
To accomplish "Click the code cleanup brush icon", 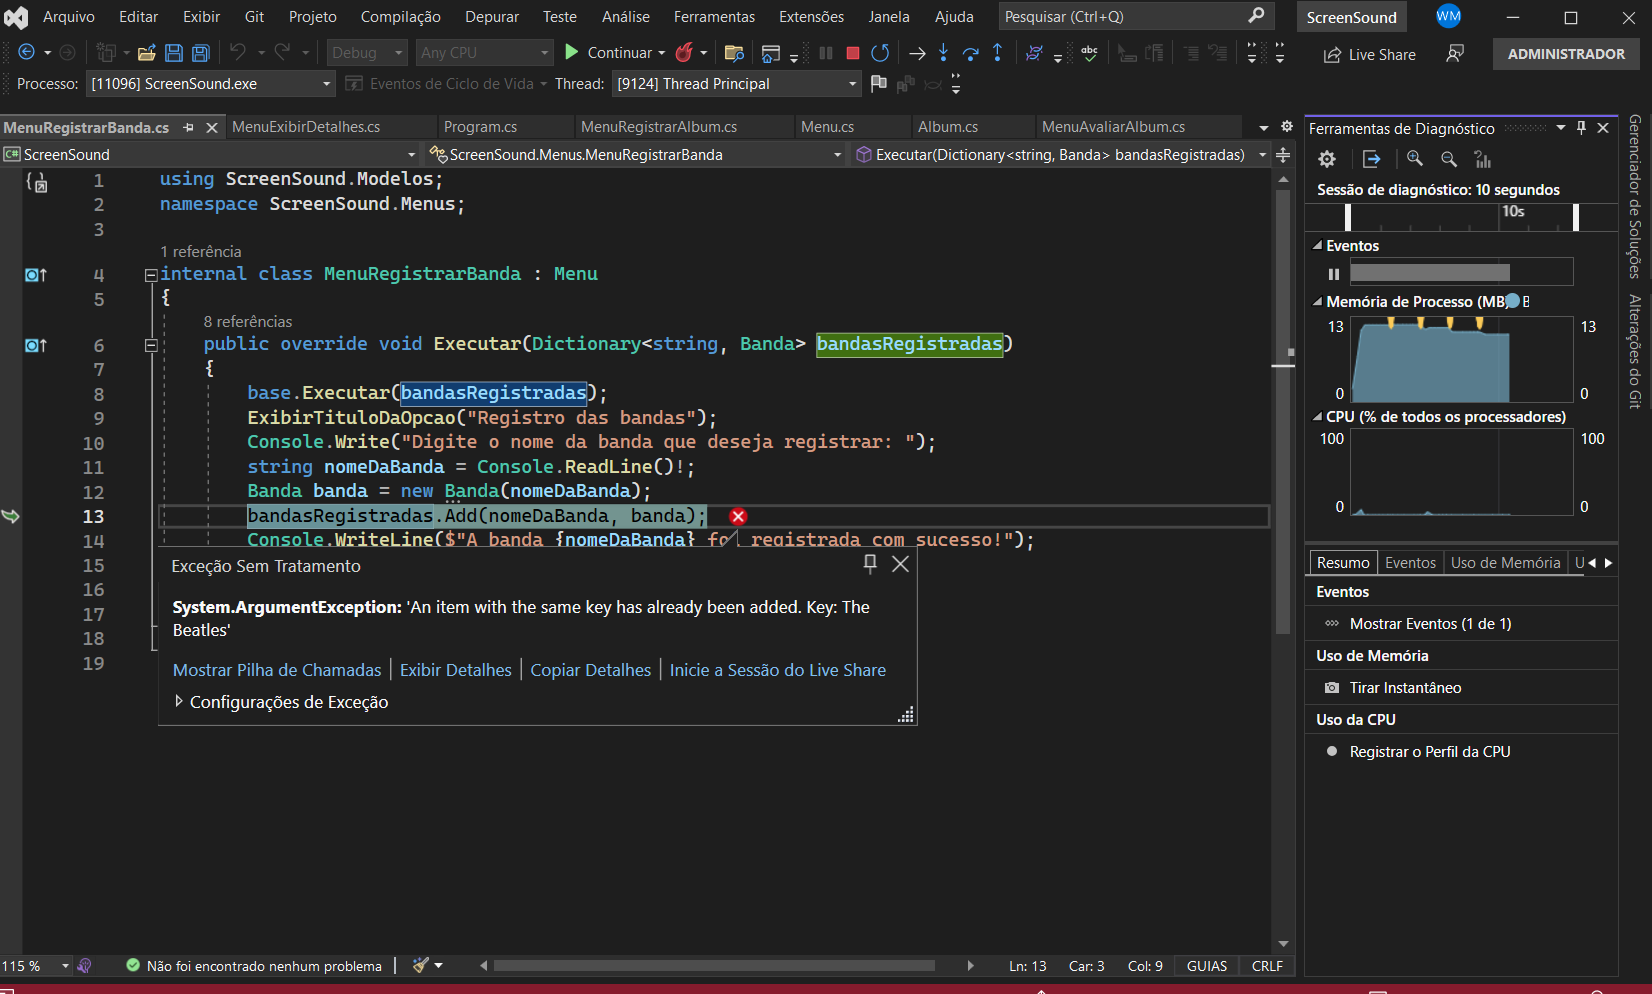I will click(x=421, y=965).
